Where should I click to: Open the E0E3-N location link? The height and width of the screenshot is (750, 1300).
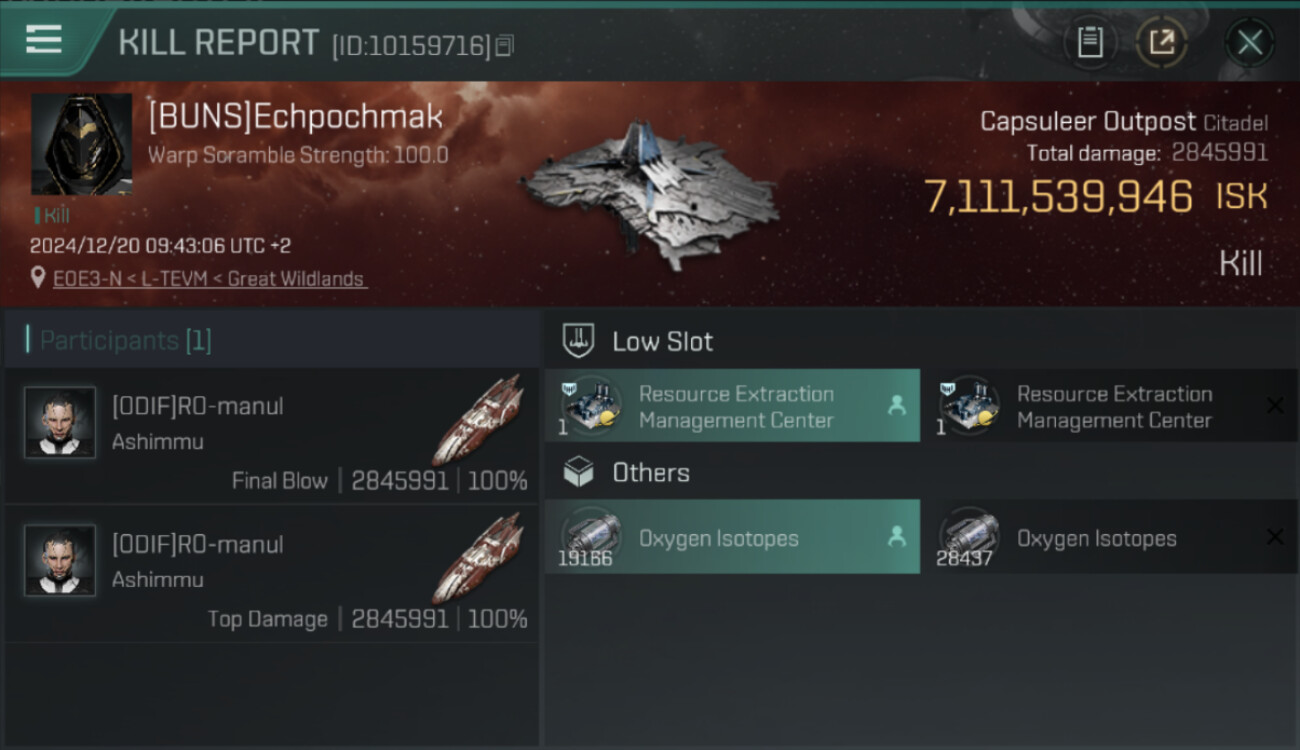coord(210,279)
